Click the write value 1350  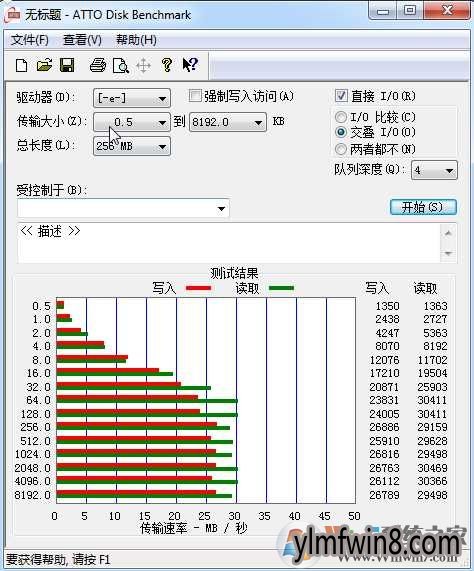pos(388,306)
